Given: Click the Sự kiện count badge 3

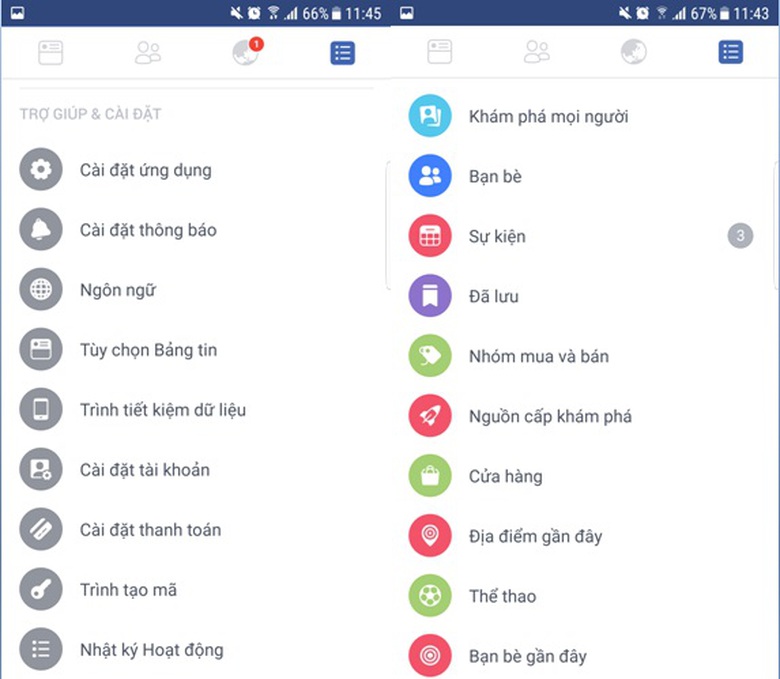Looking at the screenshot, I should 740,236.
